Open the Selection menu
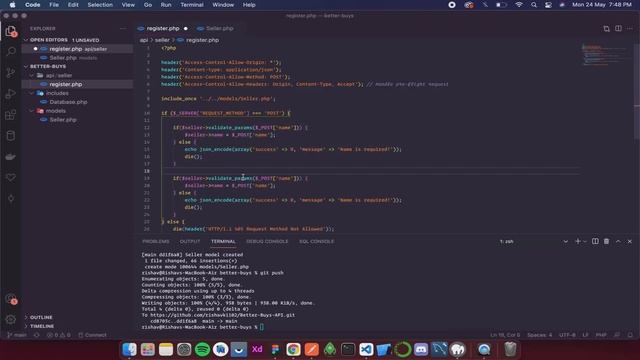 pos(100,5)
